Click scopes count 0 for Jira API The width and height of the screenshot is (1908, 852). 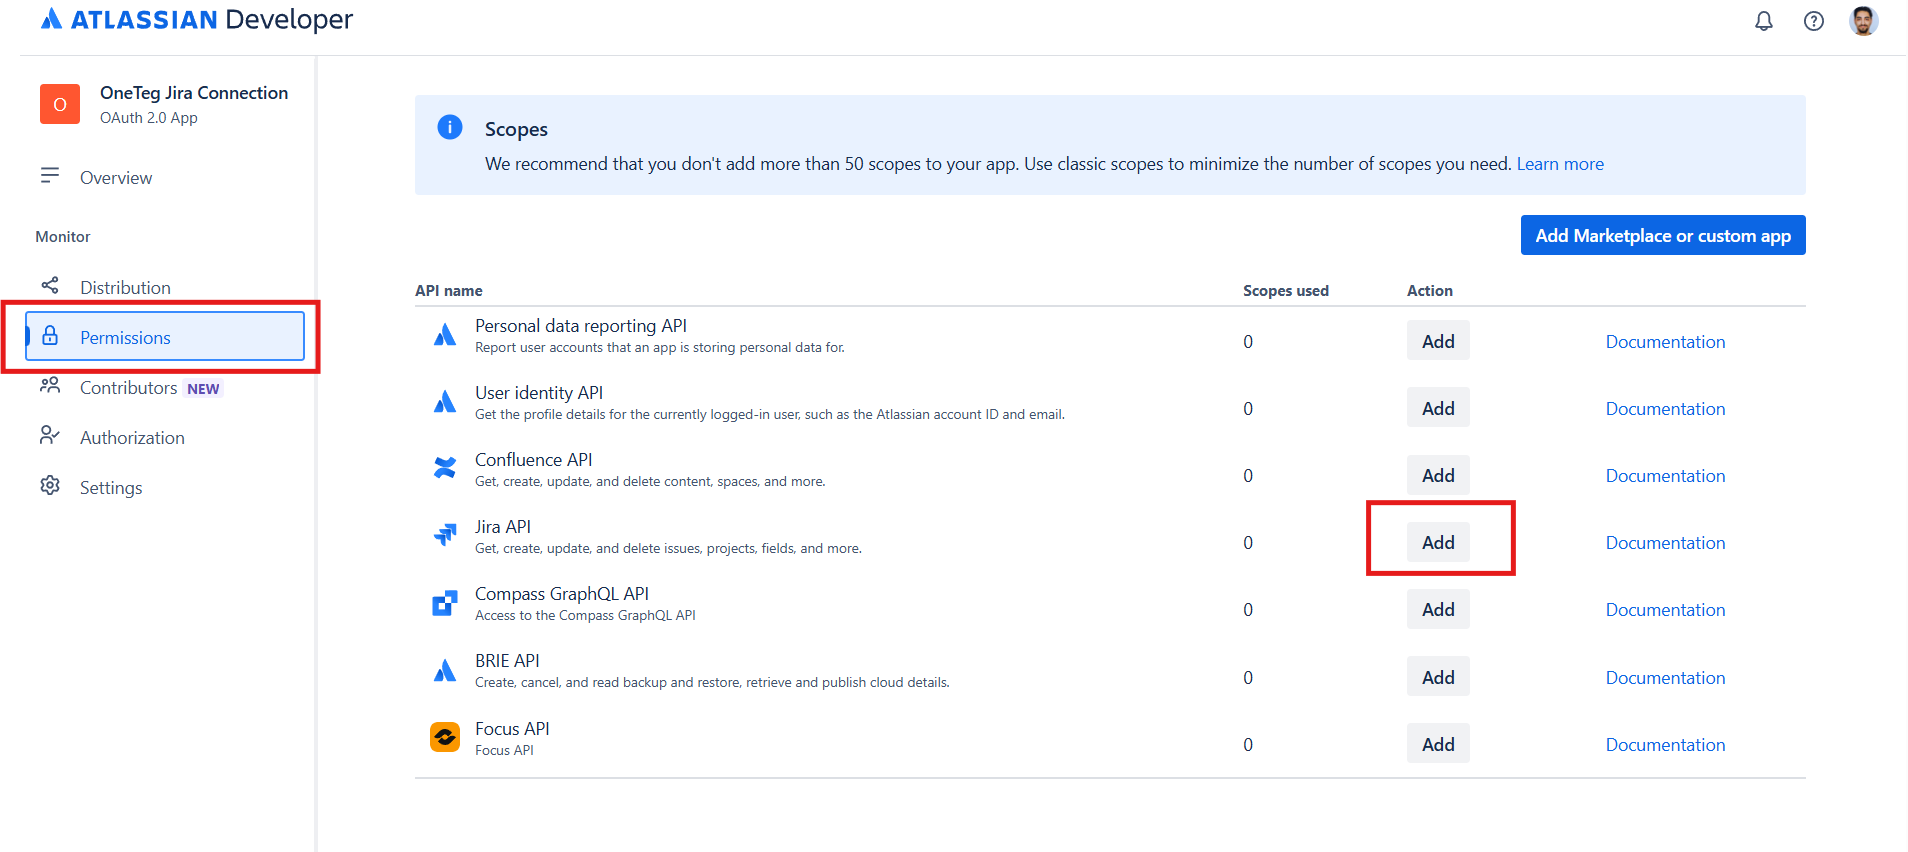pos(1248,543)
